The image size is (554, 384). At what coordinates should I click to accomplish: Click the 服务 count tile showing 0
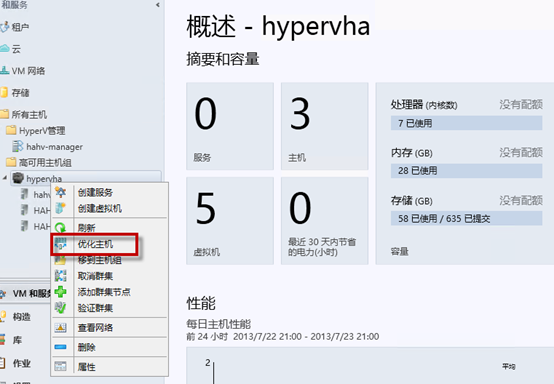(230, 126)
